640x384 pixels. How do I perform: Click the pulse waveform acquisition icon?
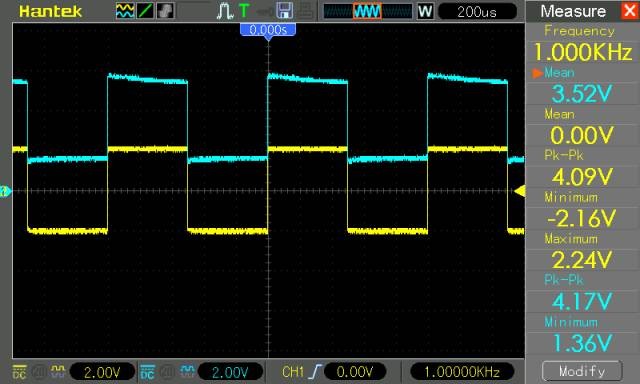click(x=225, y=11)
